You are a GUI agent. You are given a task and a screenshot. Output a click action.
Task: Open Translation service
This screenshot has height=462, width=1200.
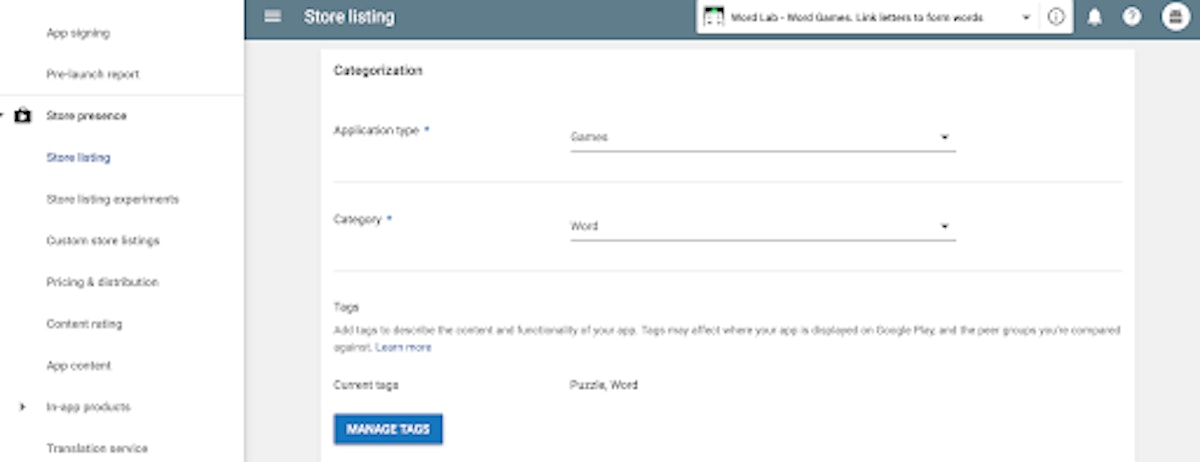coord(97,449)
